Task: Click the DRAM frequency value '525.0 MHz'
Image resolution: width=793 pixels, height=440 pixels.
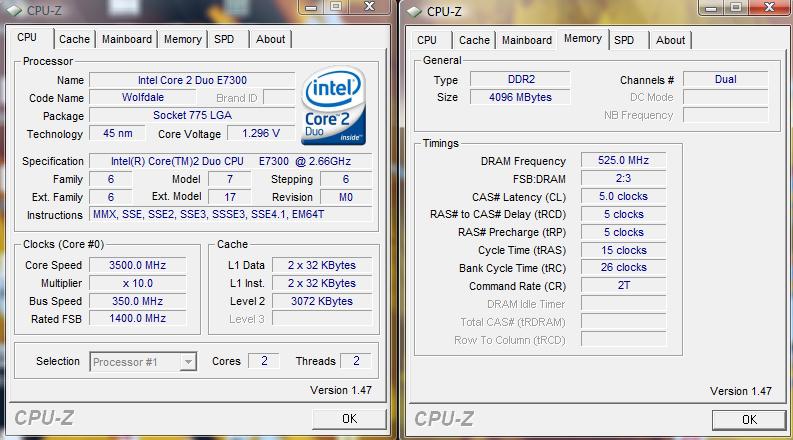Action: [624, 160]
